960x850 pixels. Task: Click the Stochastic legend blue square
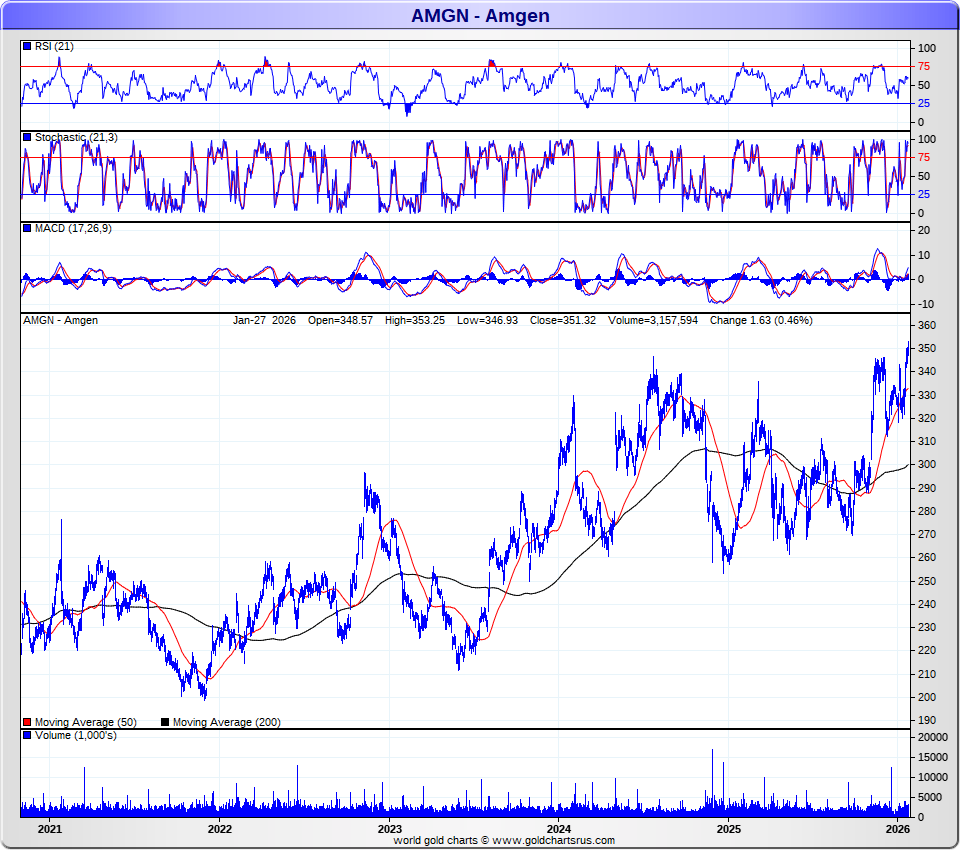pos(27,137)
